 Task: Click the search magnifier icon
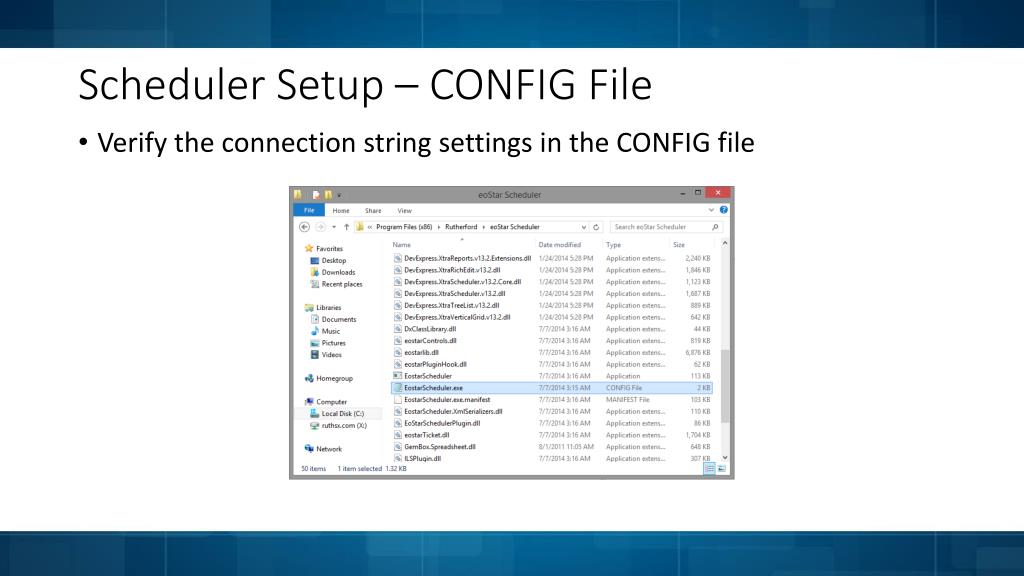tap(715, 227)
